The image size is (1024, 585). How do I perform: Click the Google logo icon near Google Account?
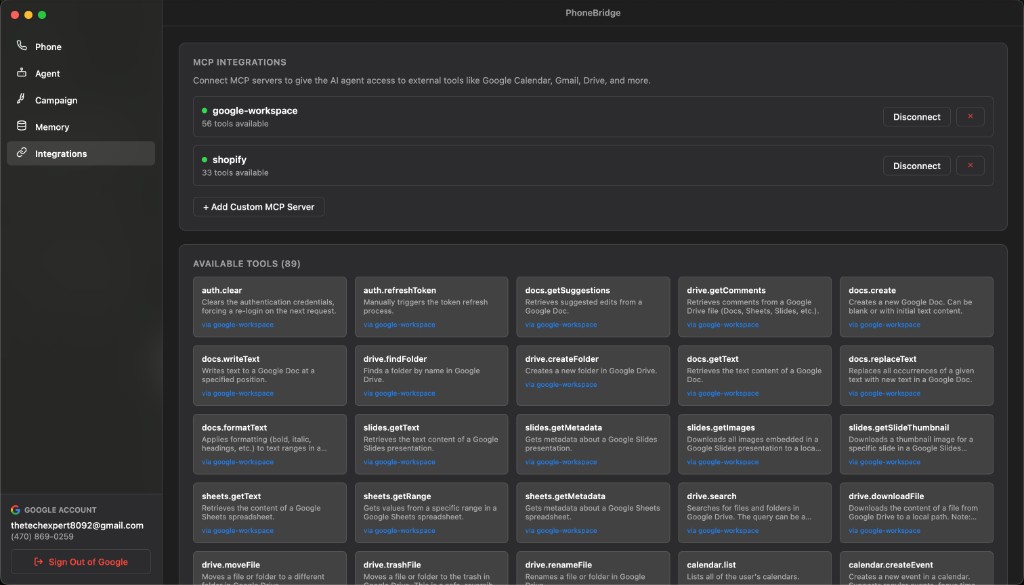pos(16,510)
